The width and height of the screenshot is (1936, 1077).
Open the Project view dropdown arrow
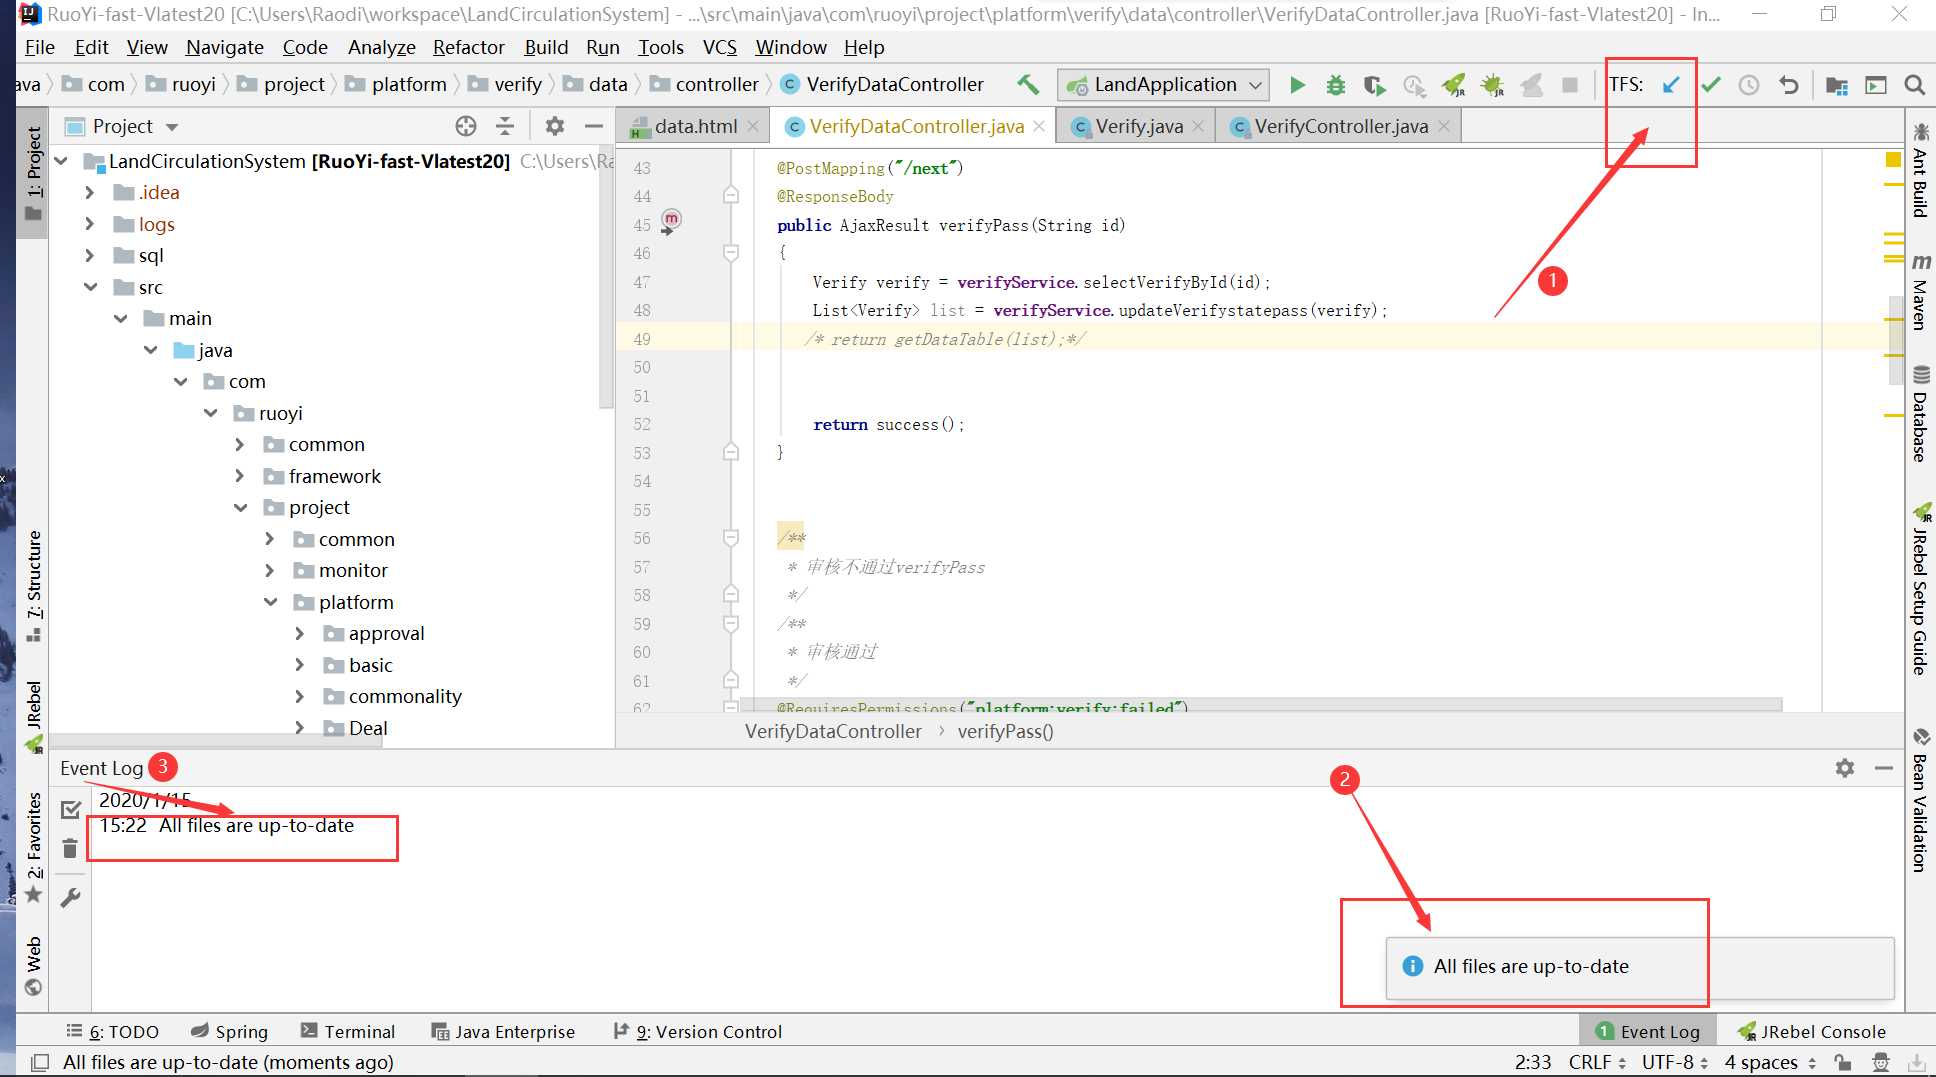click(172, 127)
